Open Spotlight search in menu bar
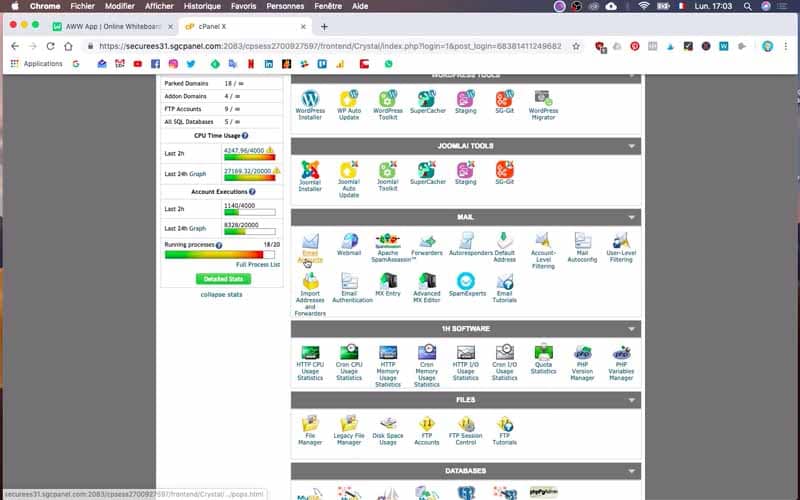The height and width of the screenshot is (500, 800). [747, 6]
